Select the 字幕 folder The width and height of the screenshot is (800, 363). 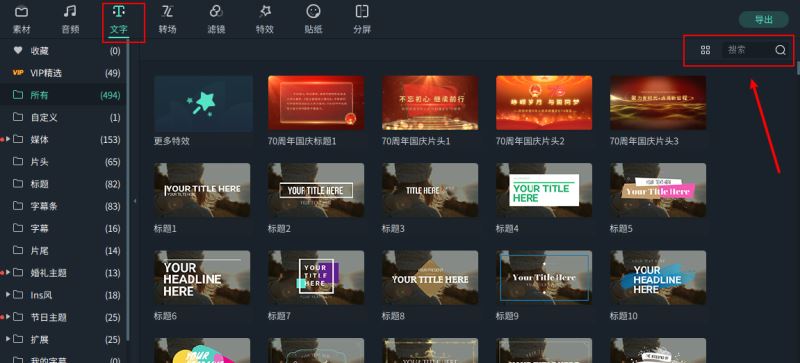point(63,228)
